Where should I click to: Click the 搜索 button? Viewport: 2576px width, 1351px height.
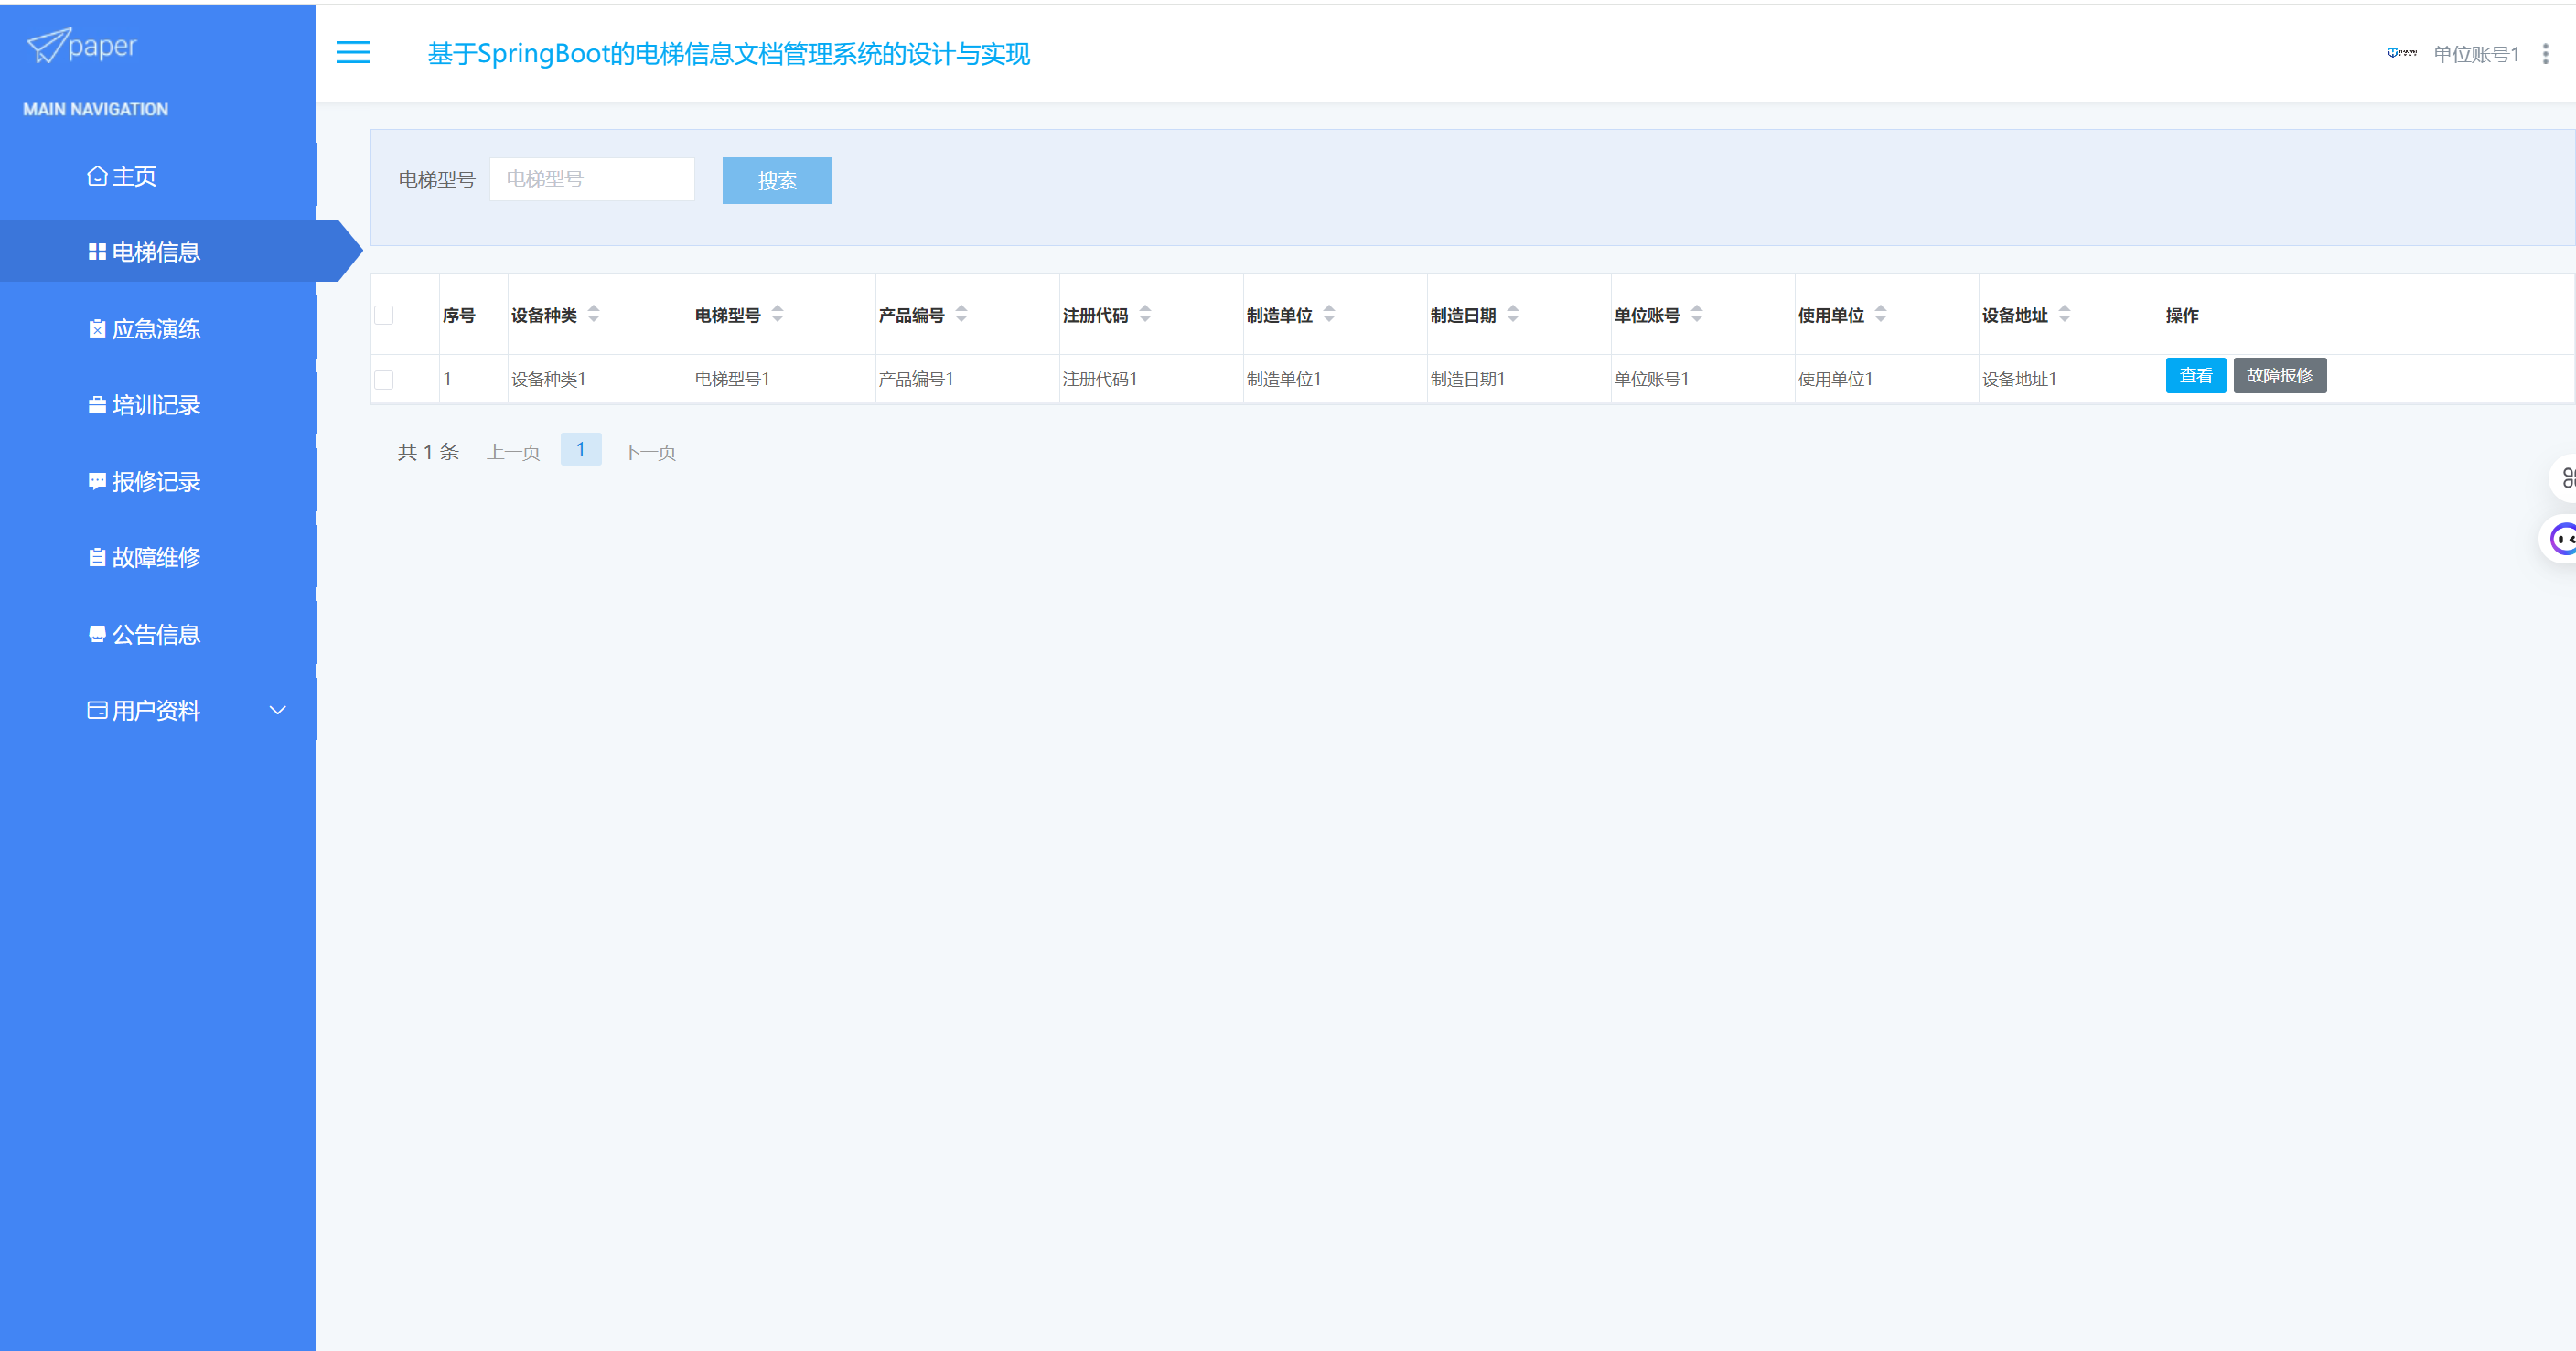pos(777,181)
